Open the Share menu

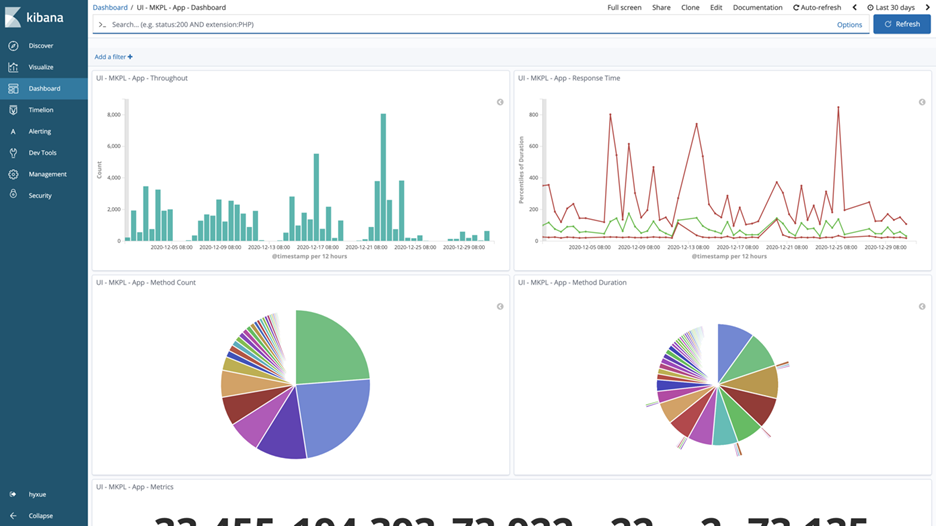[661, 7]
